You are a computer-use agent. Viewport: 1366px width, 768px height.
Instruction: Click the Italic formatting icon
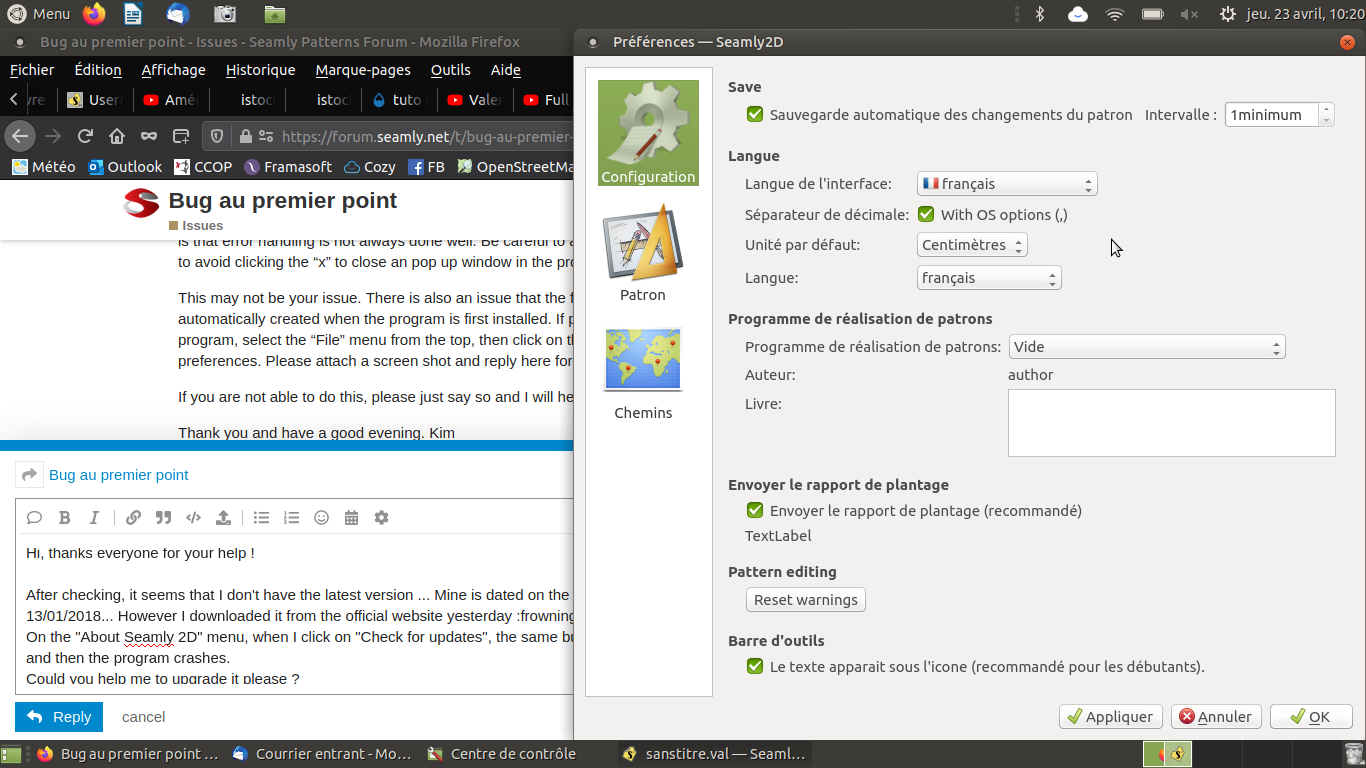pos(95,518)
